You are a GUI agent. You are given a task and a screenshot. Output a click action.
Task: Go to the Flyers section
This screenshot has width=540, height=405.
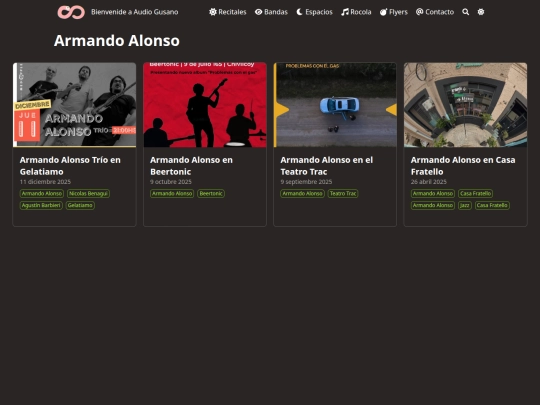pos(394,12)
